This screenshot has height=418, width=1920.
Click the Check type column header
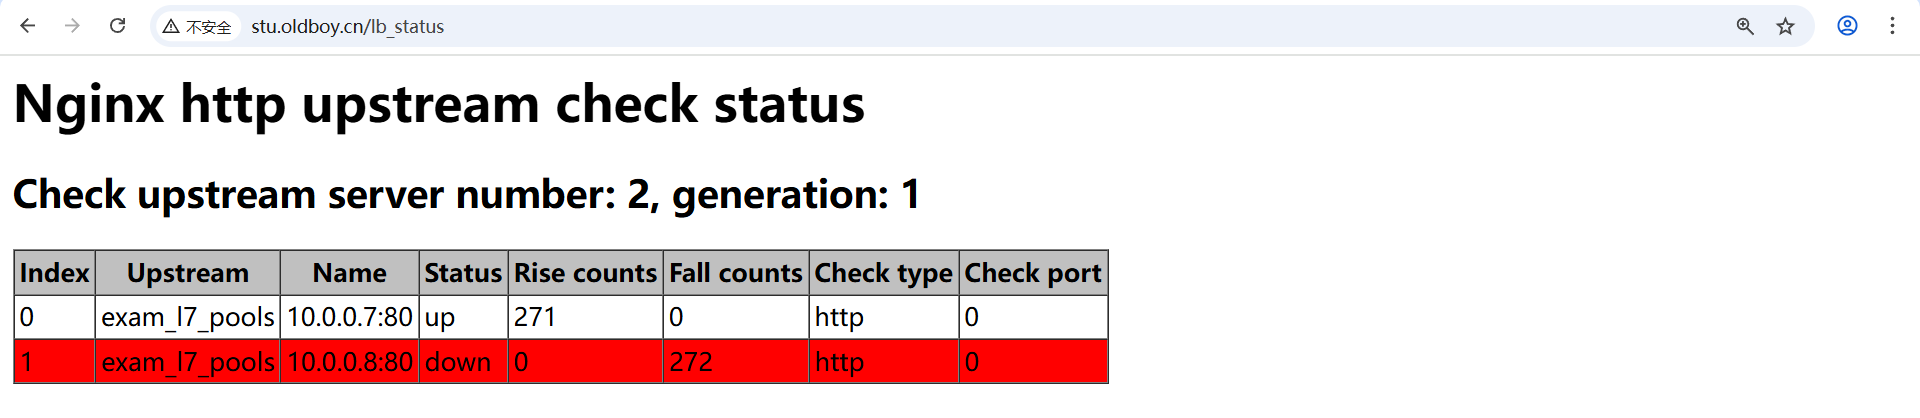883,273
